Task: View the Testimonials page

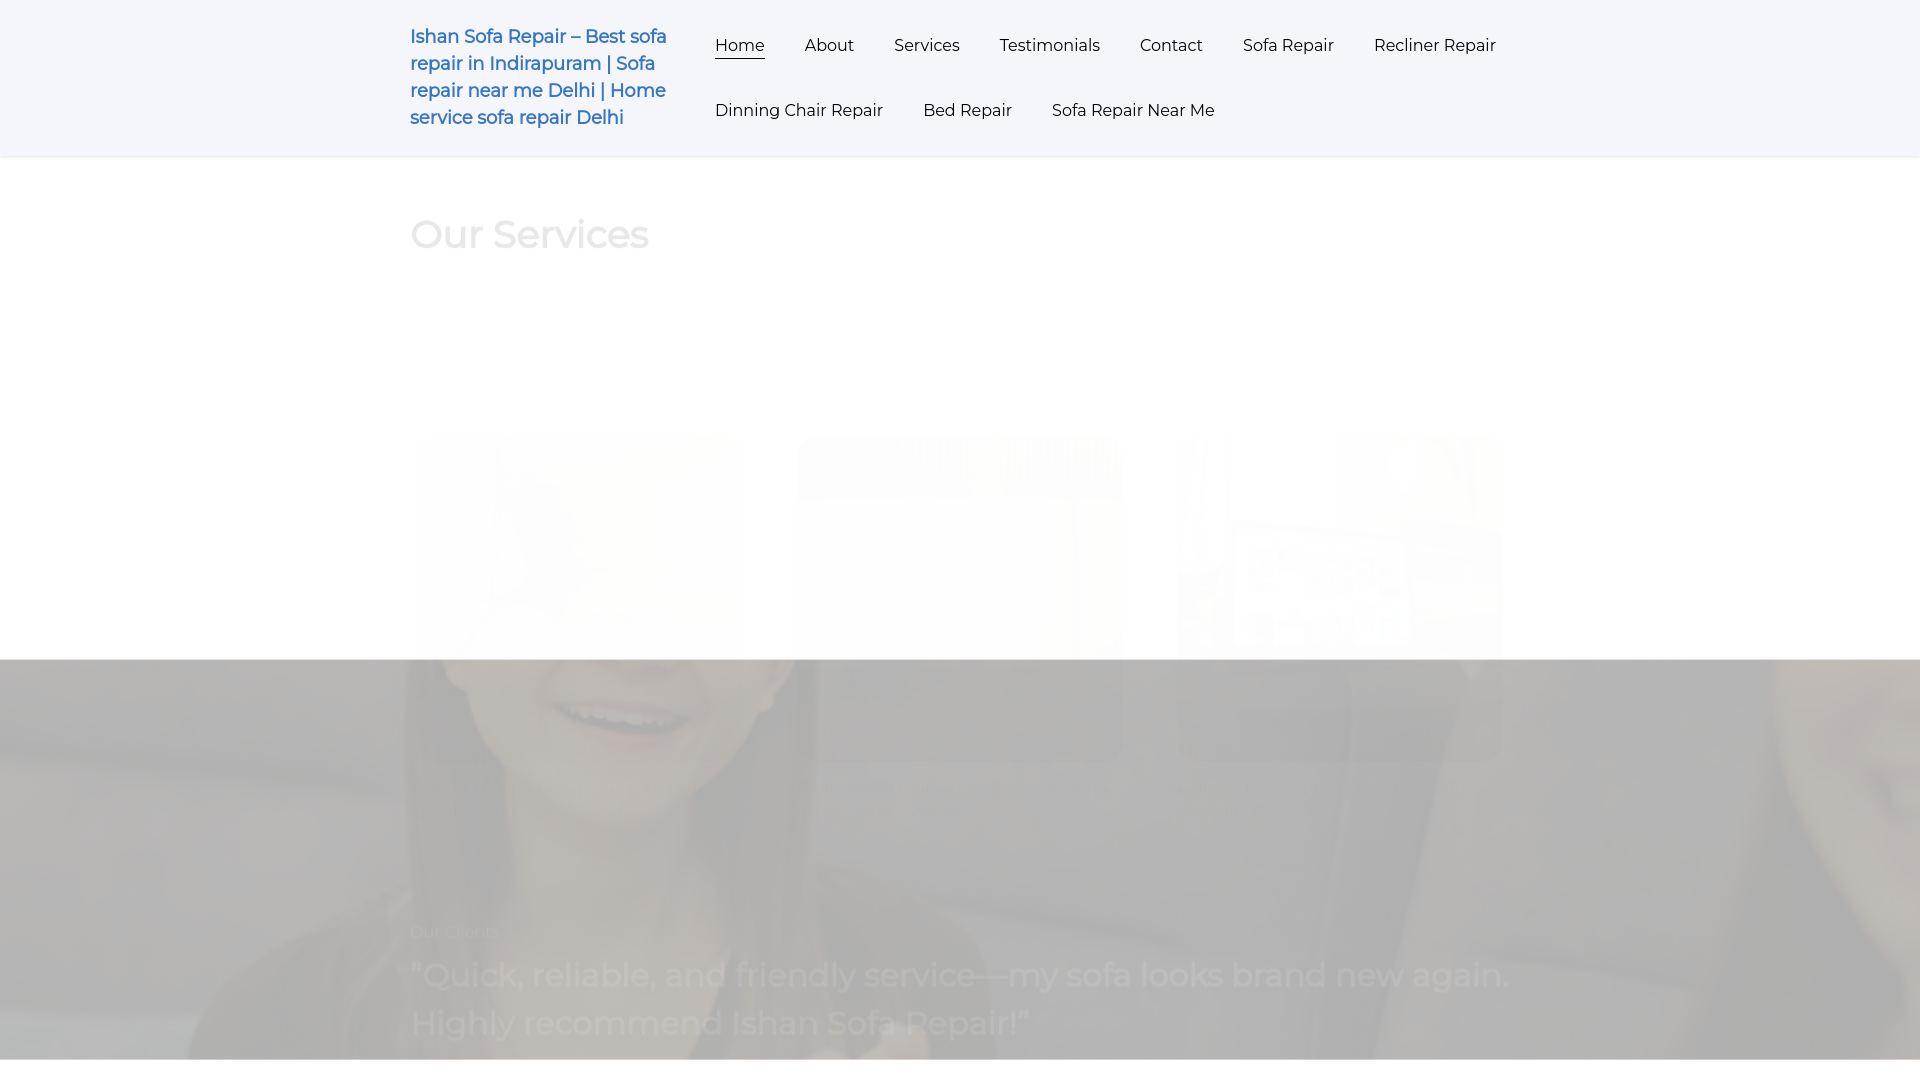Action: click(x=1049, y=46)
